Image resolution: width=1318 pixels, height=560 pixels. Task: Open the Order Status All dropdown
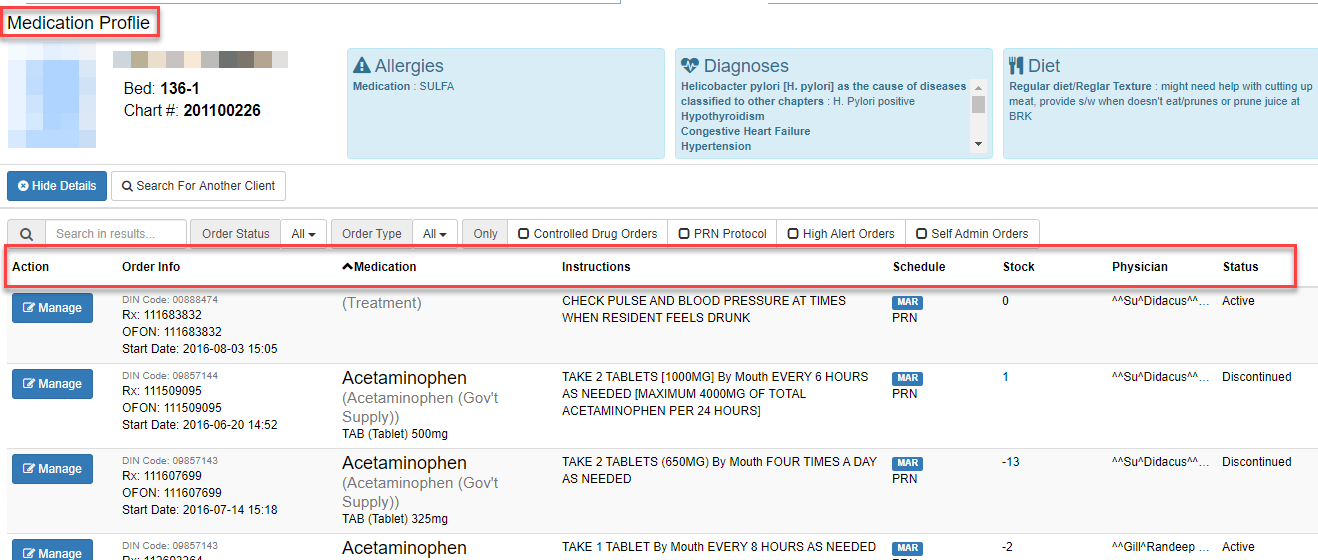point(303,234)
